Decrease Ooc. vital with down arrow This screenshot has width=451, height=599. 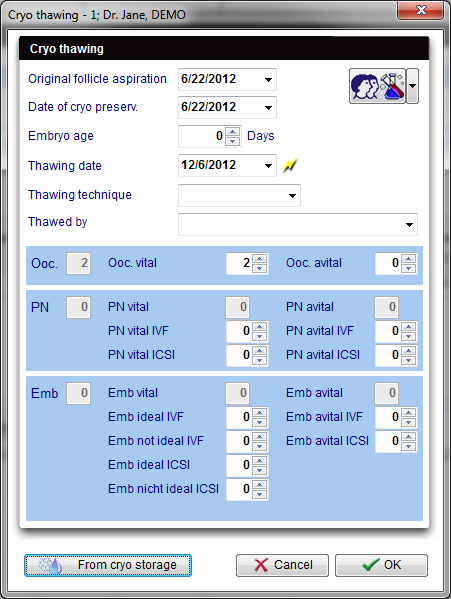260,268
